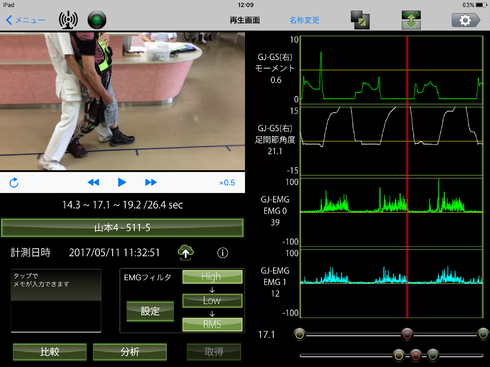Tap the walking patient video frame
The image size is (490, 367).
(x=122, y=101)
